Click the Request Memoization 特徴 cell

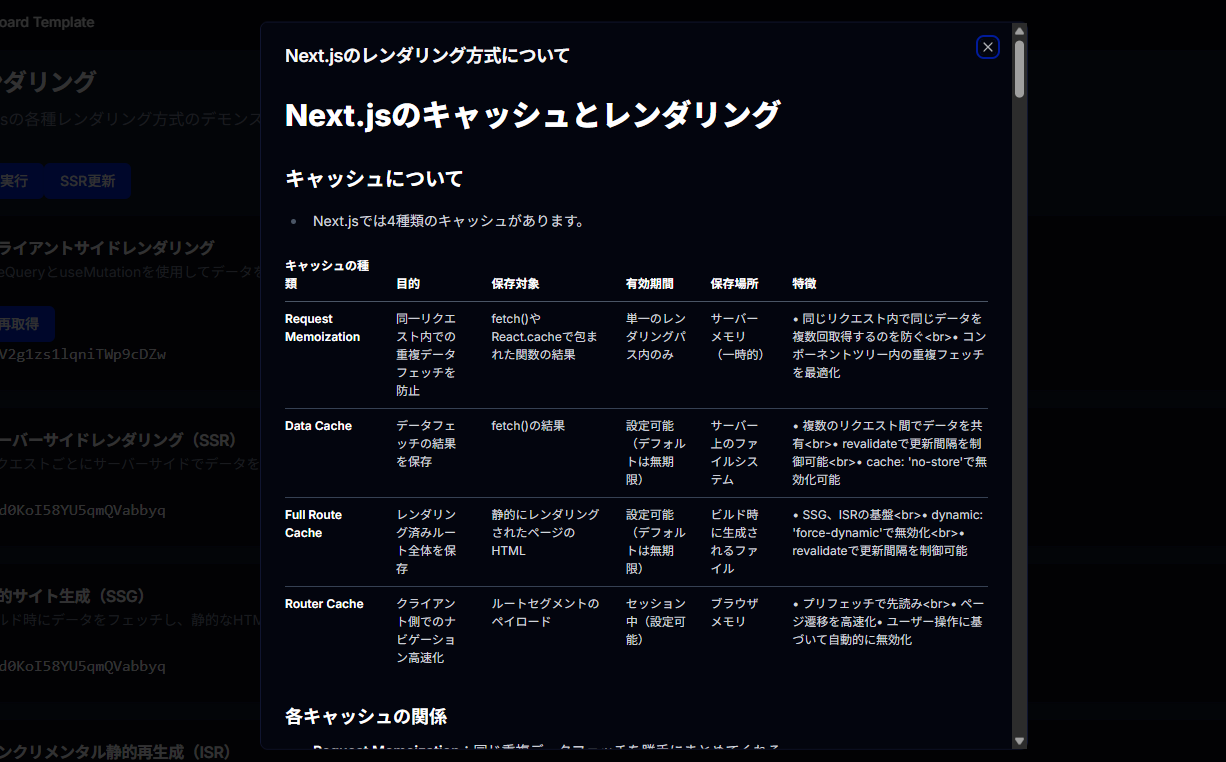point(889,346)
